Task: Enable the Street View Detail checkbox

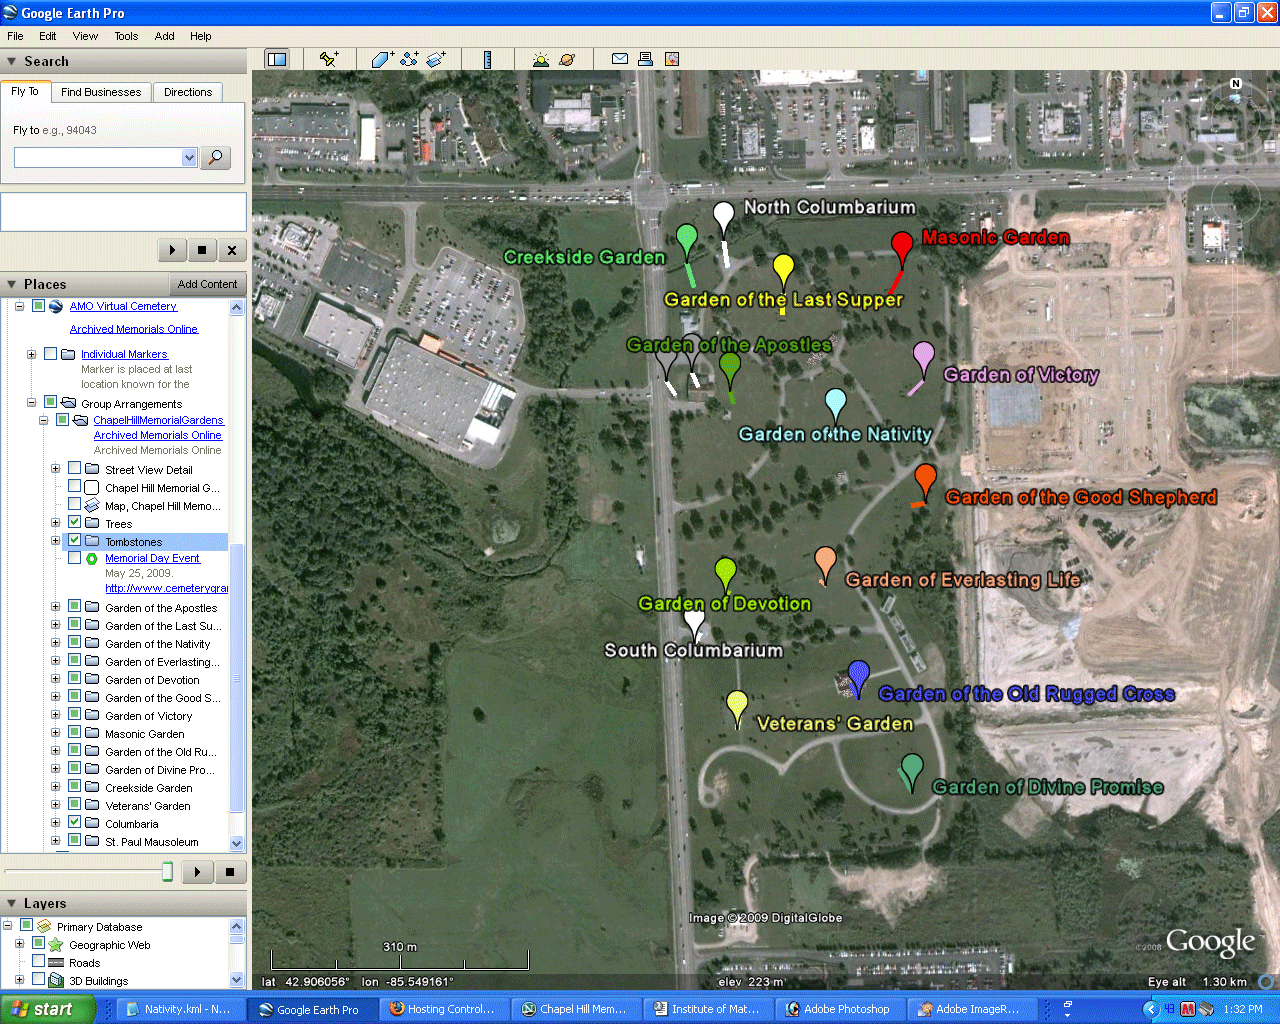Action: (x=75, y=469)
